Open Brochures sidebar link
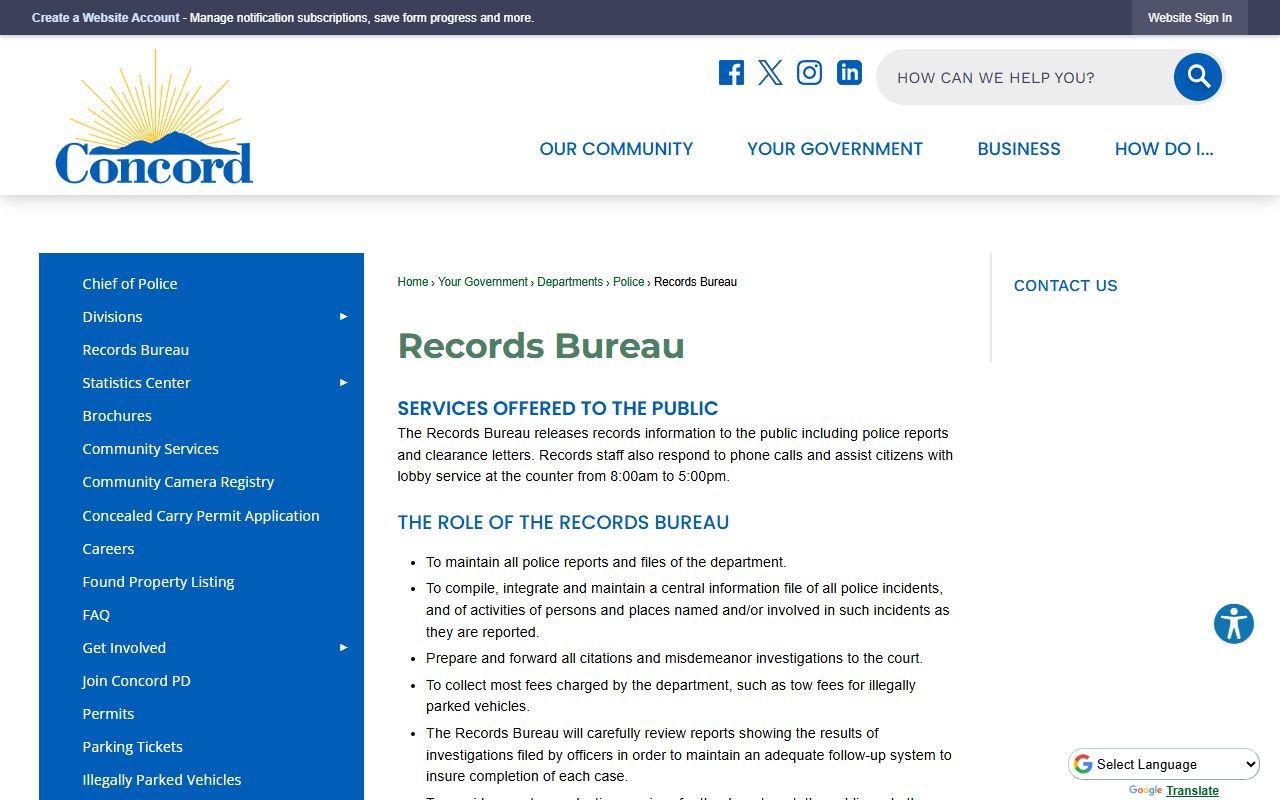The height and width of the screenshot is (800, 1280). click(117, 416)
